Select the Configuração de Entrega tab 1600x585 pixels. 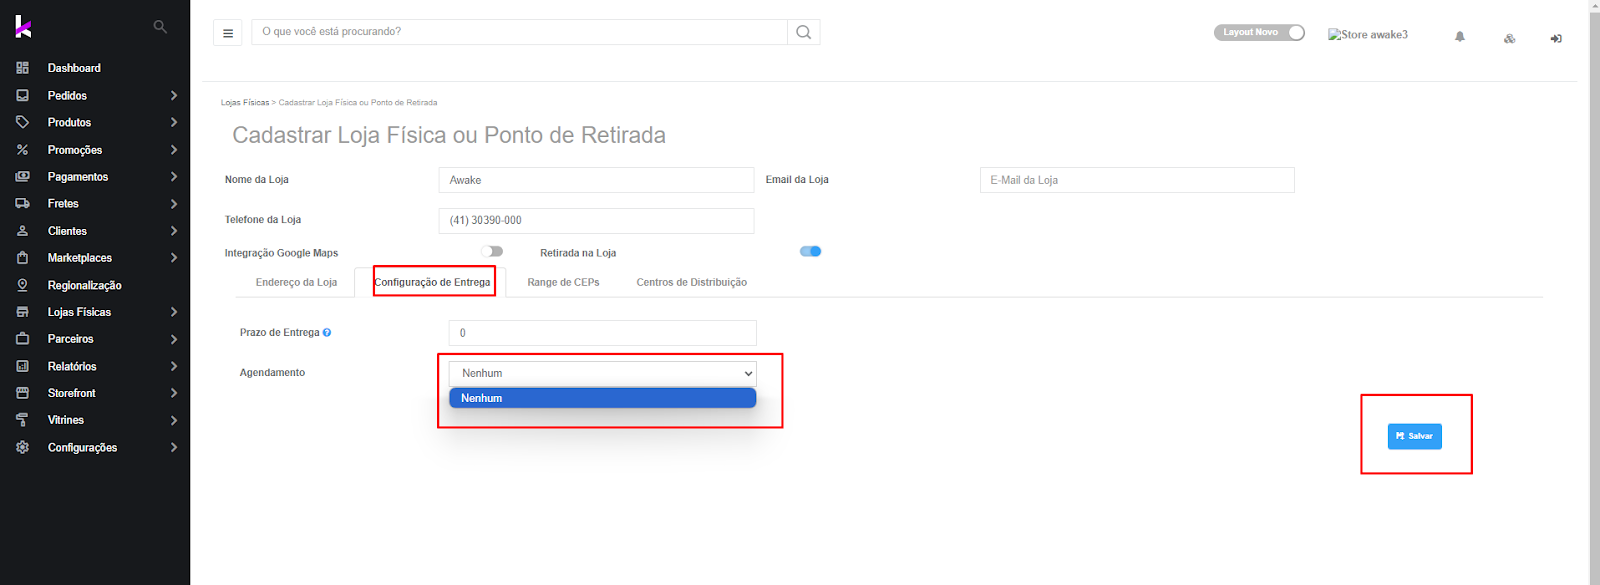432,282
